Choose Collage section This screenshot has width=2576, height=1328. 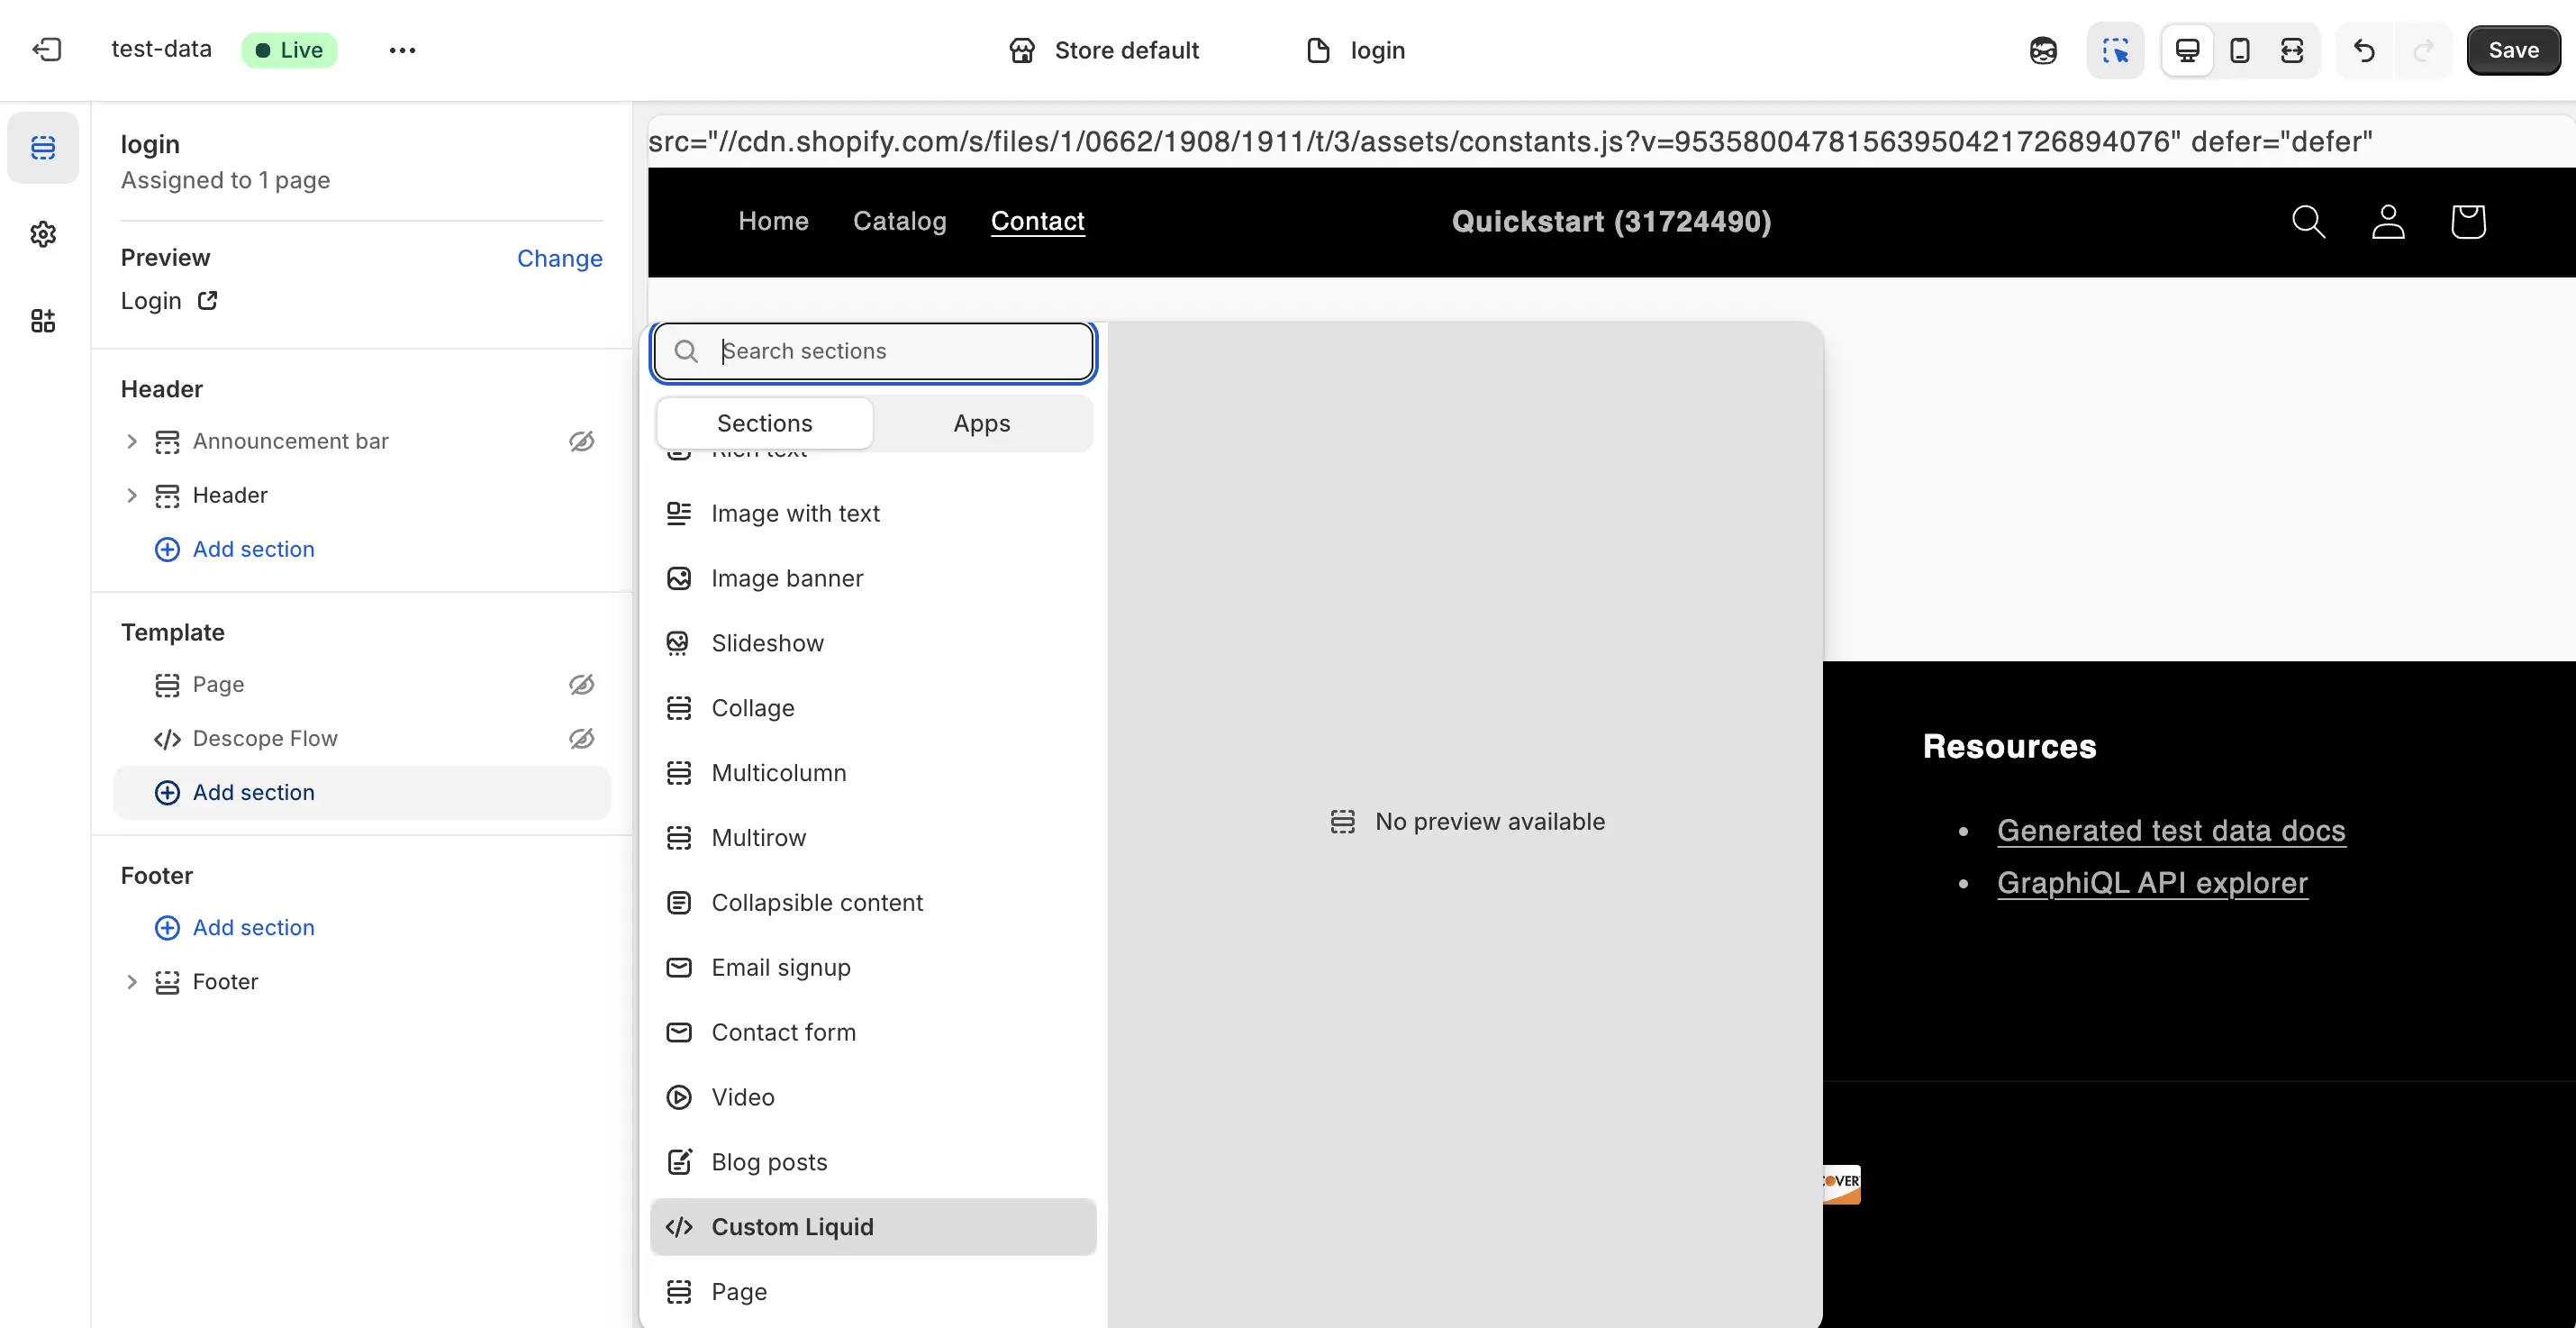point(873,708)
